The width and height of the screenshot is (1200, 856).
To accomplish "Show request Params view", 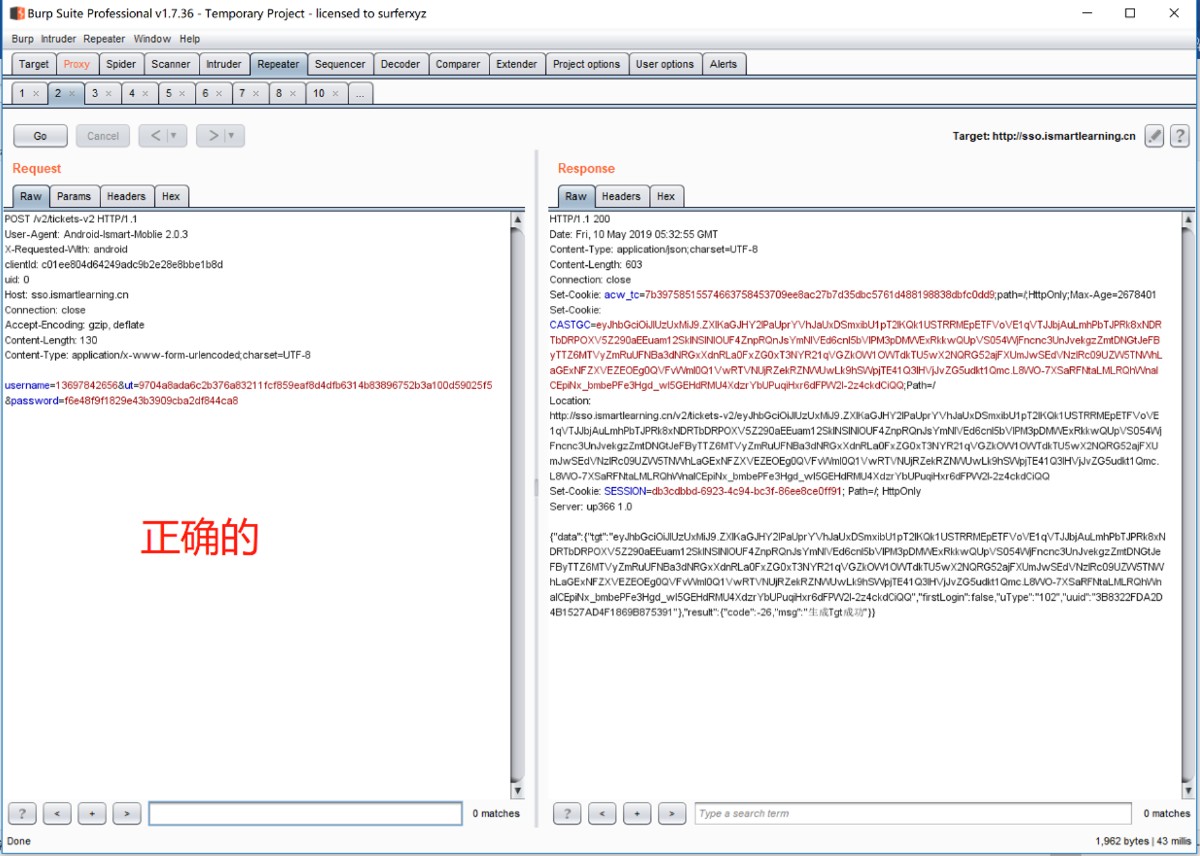I will 74,196.
